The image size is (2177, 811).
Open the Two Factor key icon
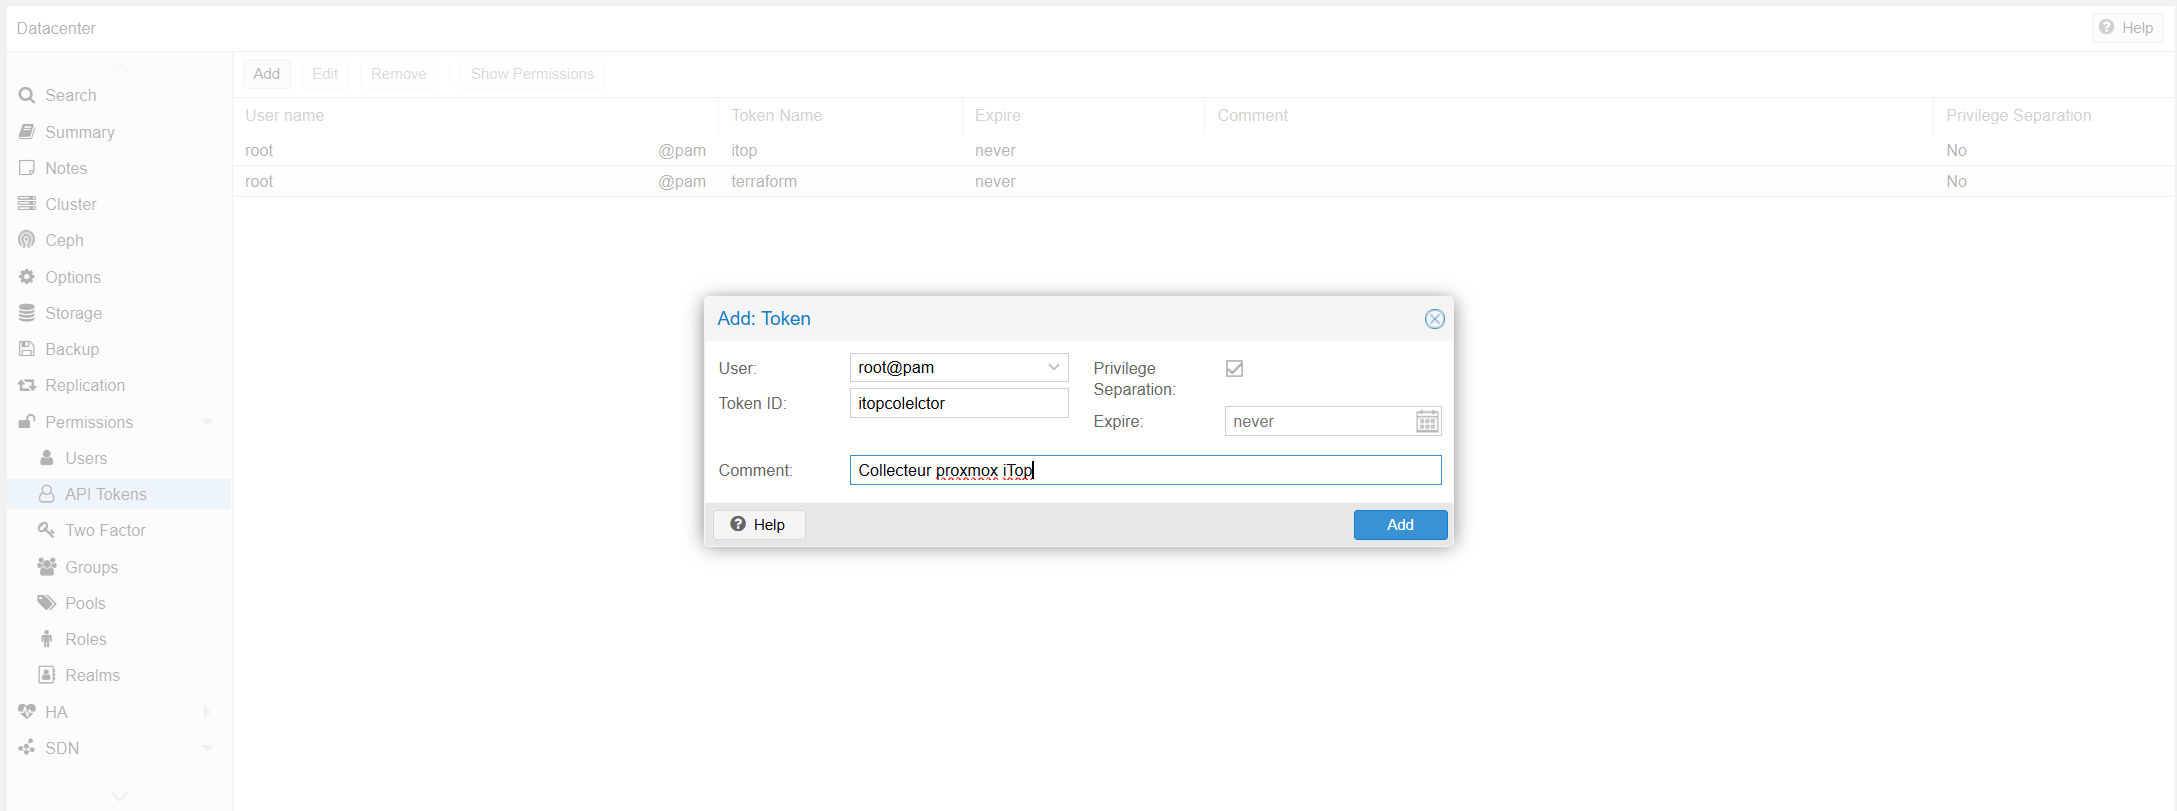coord(46,530)
